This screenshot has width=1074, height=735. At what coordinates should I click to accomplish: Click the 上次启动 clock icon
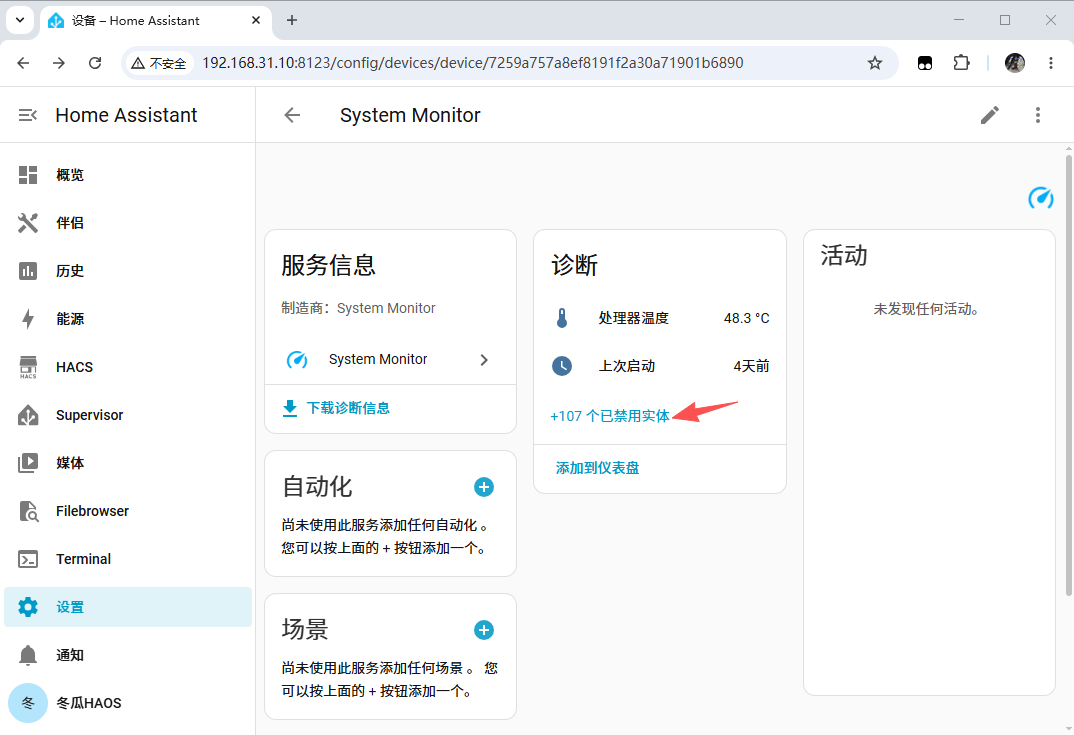562,366
